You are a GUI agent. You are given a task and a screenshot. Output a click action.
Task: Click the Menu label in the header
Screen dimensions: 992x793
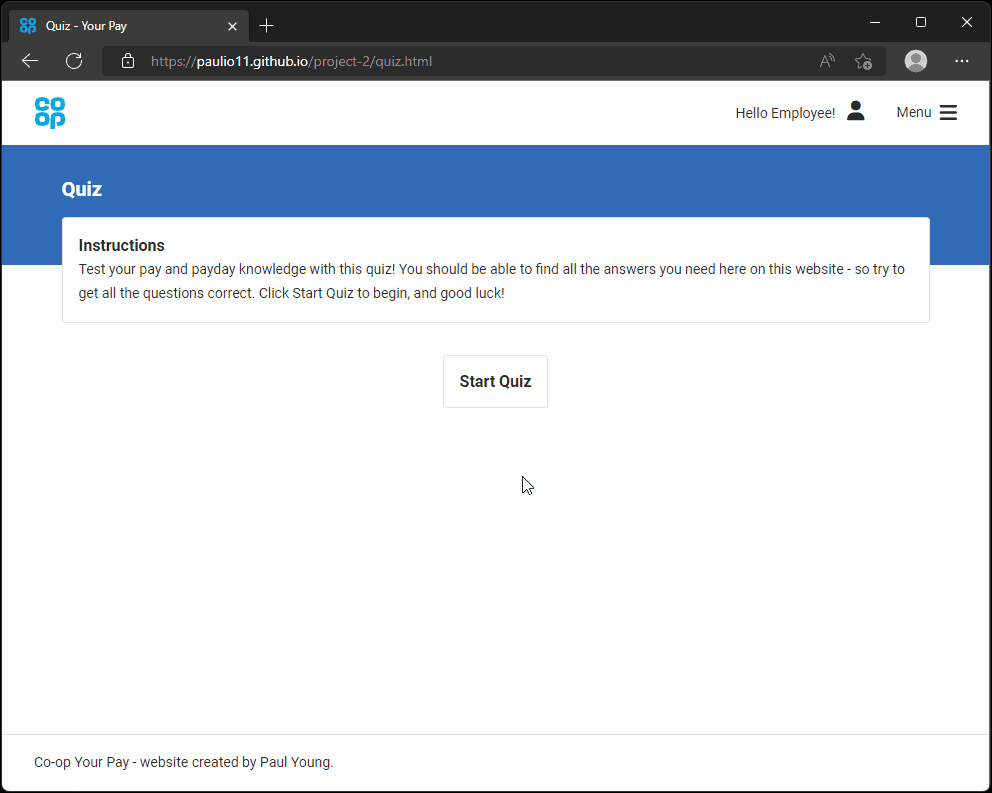(913, 113)
